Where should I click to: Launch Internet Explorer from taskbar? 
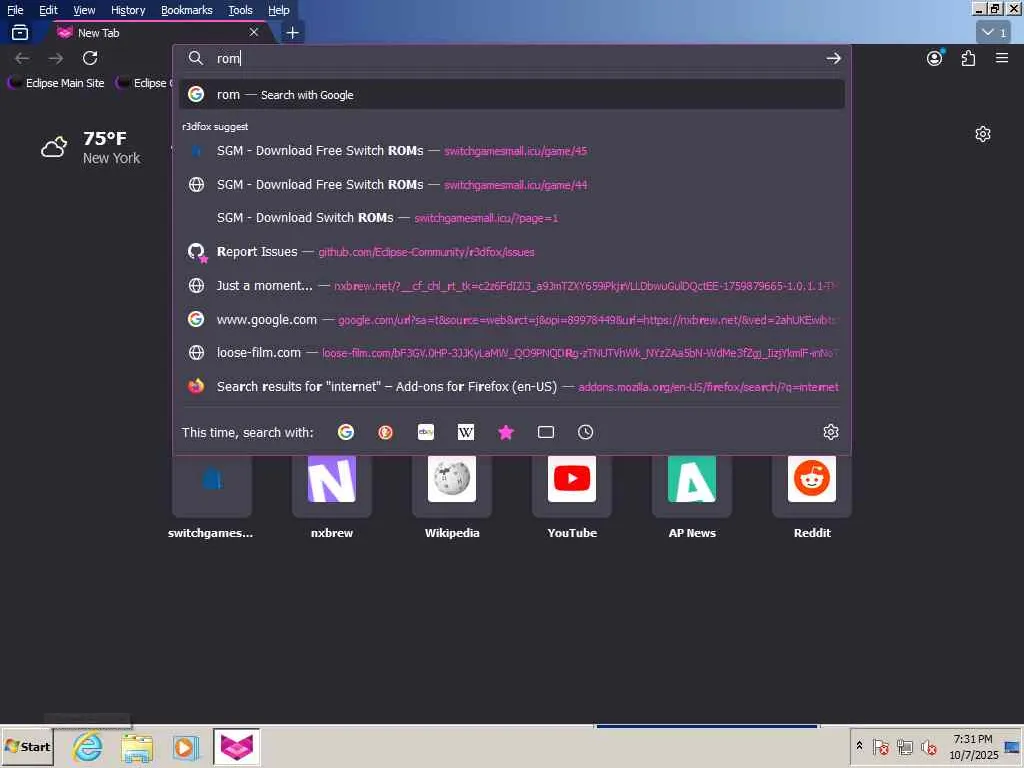[87, 747]
